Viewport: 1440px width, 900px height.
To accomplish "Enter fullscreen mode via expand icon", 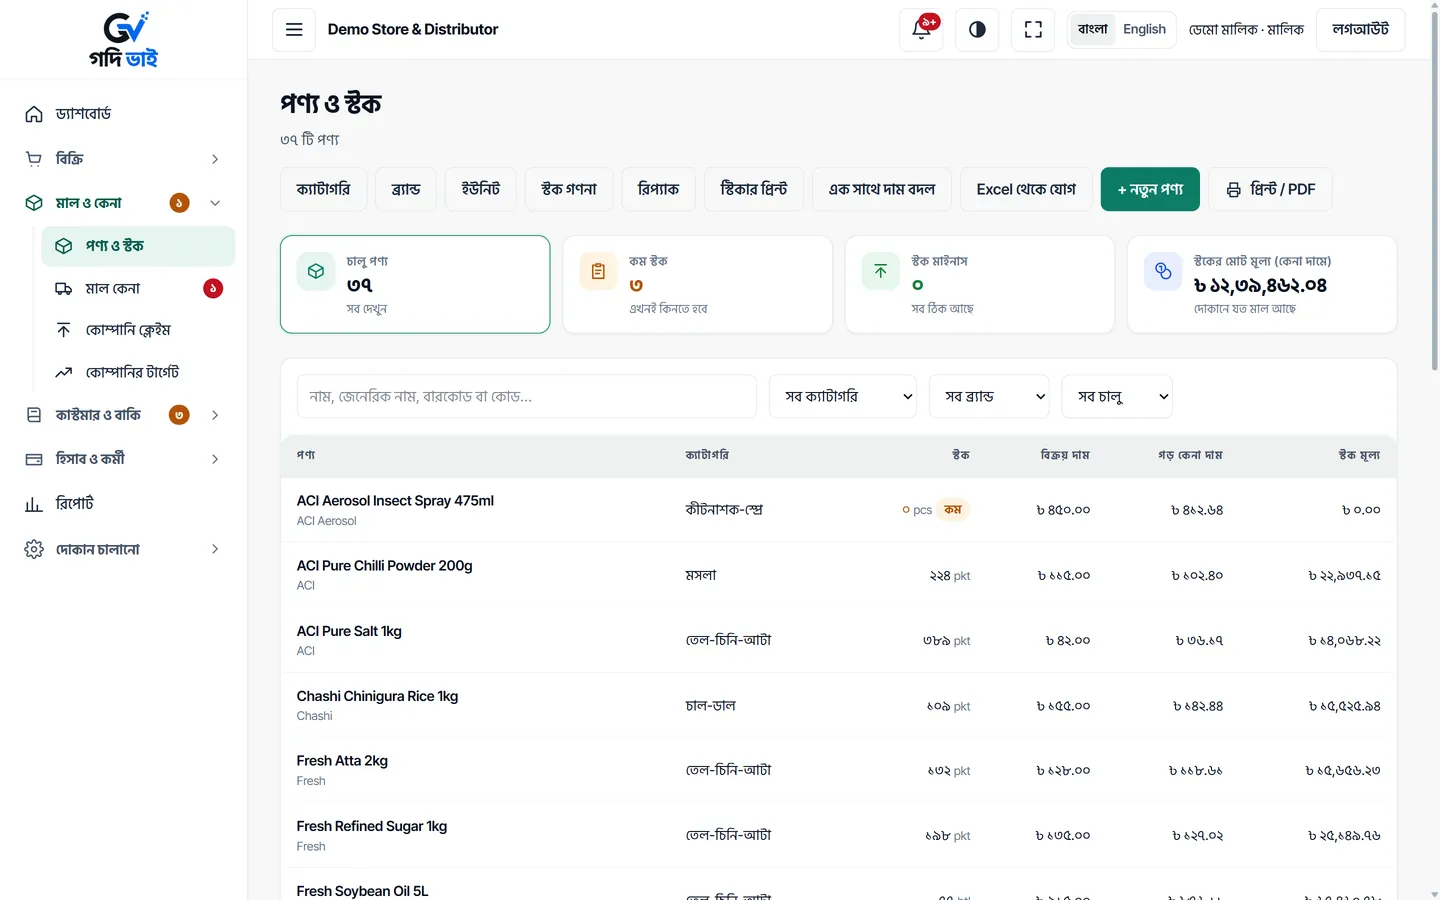I will click(x=1033, y=30).
